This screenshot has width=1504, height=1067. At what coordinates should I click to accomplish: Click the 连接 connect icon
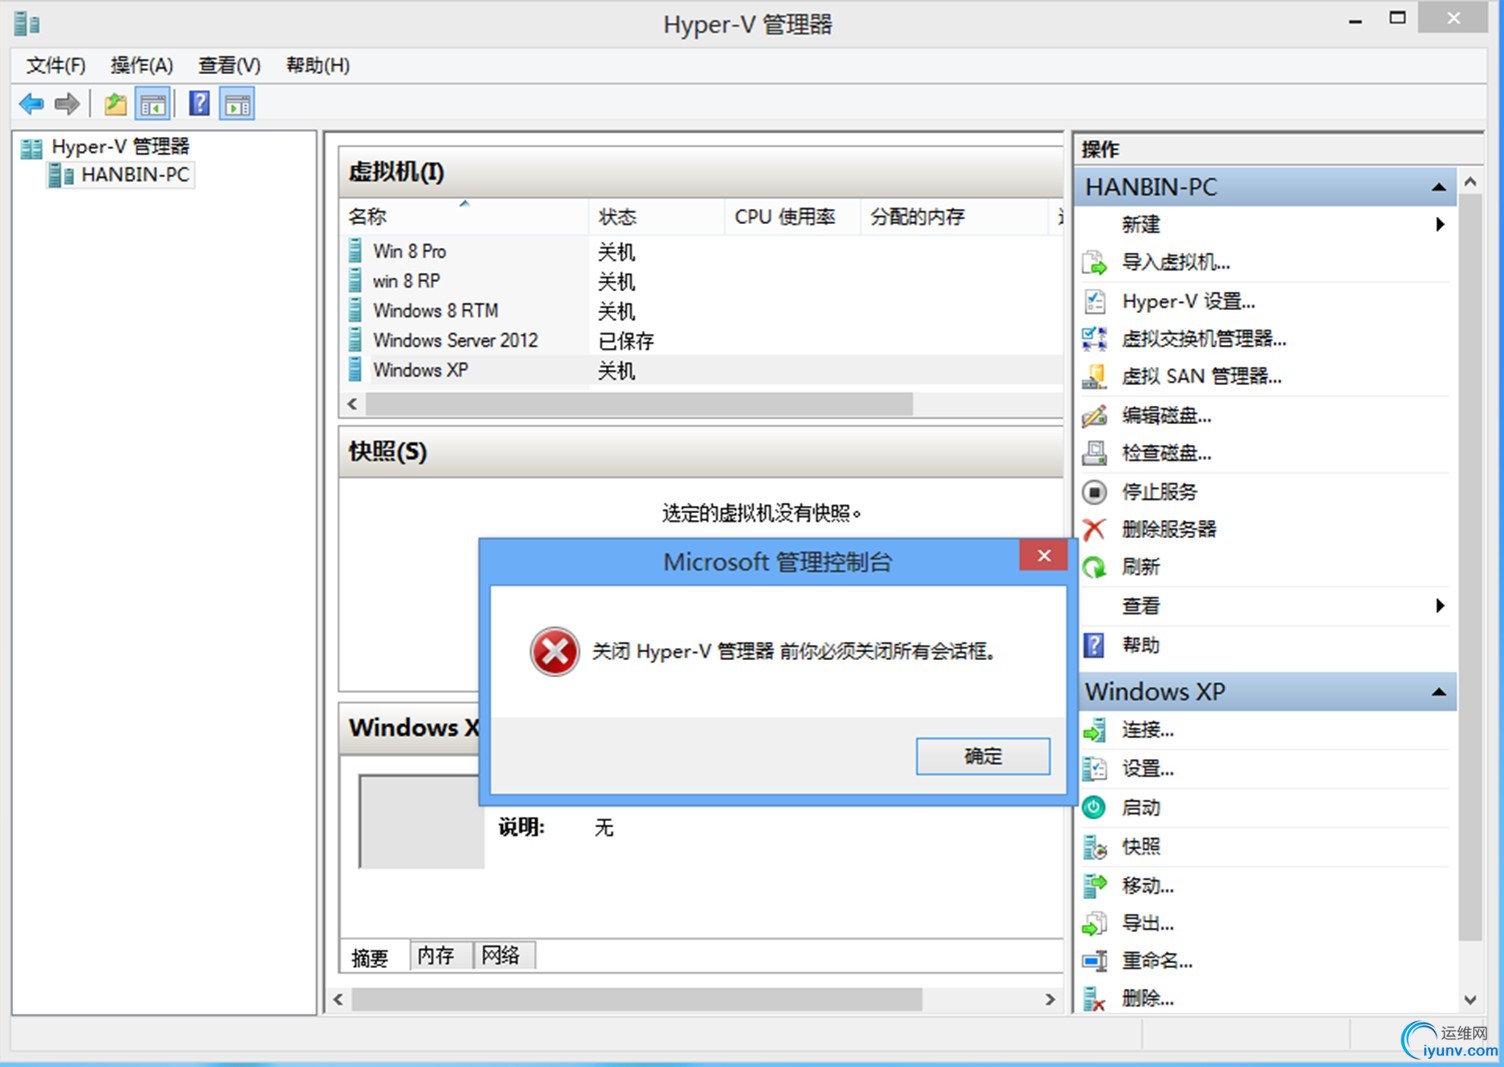pos(1095,730)
